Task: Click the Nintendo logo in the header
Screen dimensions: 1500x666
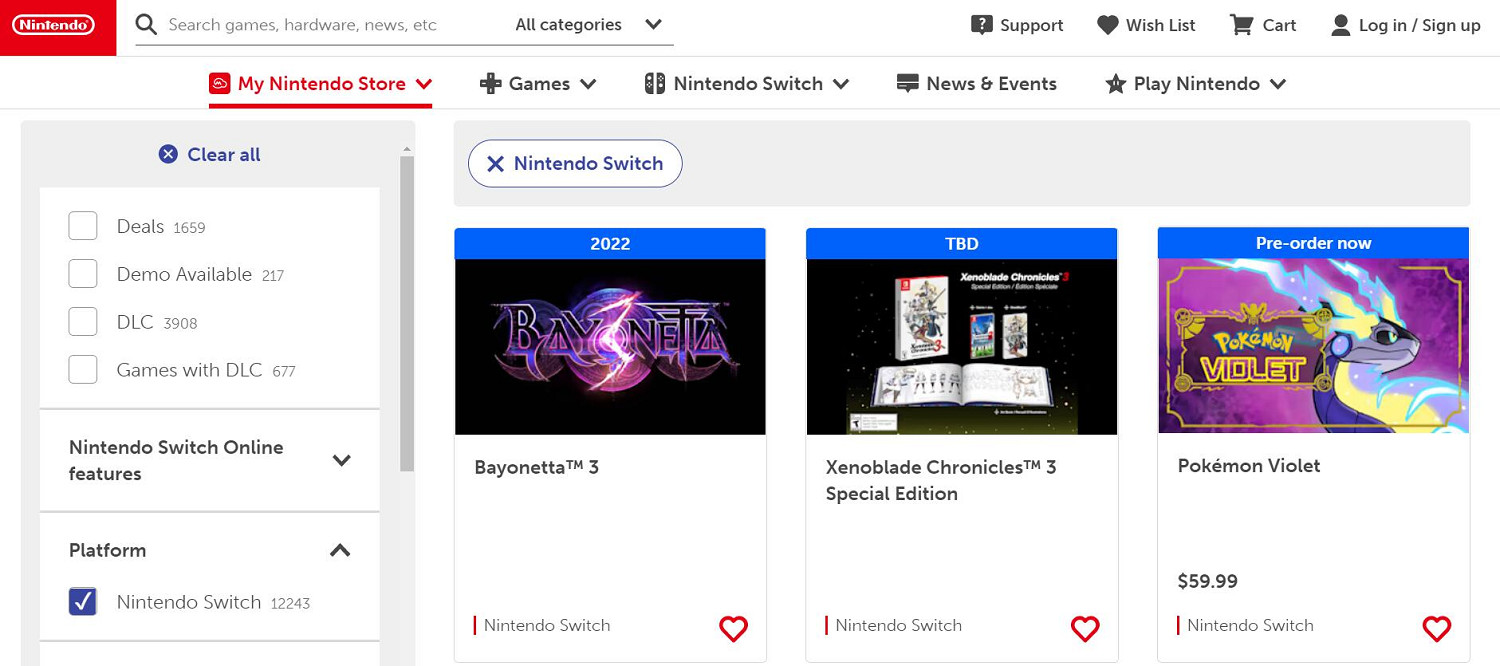Action: (54, 26)
